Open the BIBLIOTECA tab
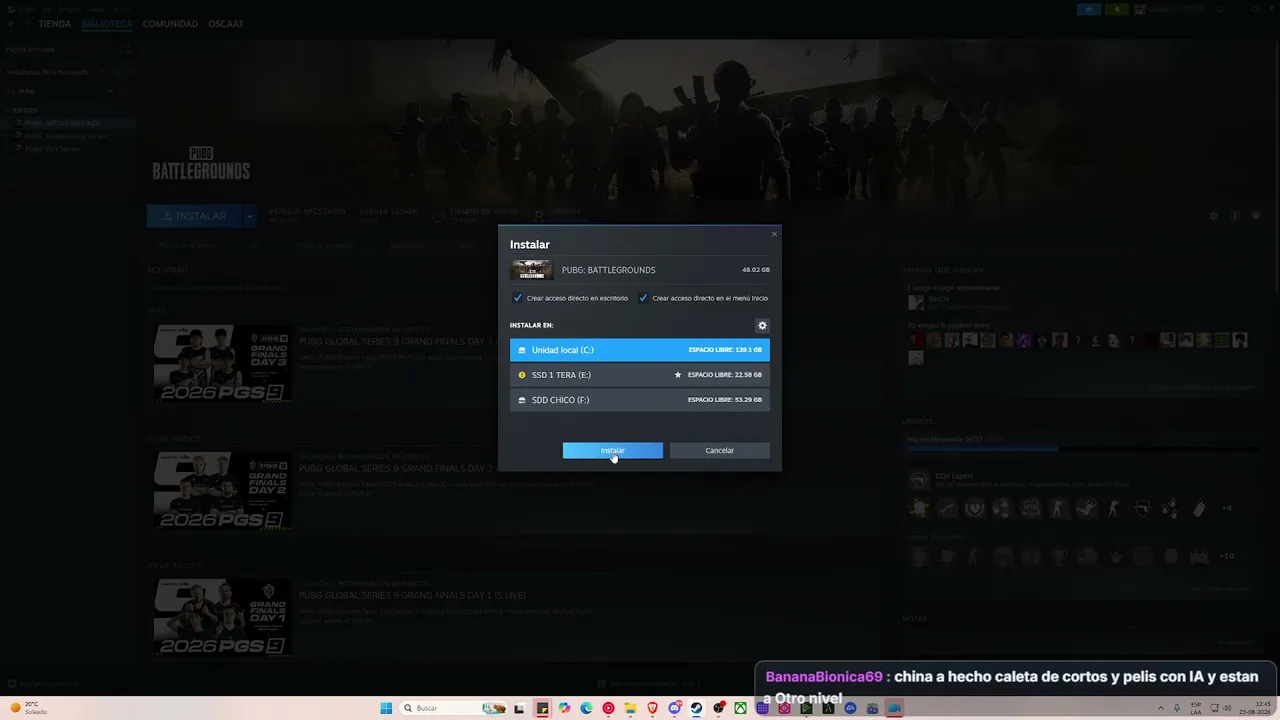The height and width of the screenshot is (720, 1280). (107, 24)
